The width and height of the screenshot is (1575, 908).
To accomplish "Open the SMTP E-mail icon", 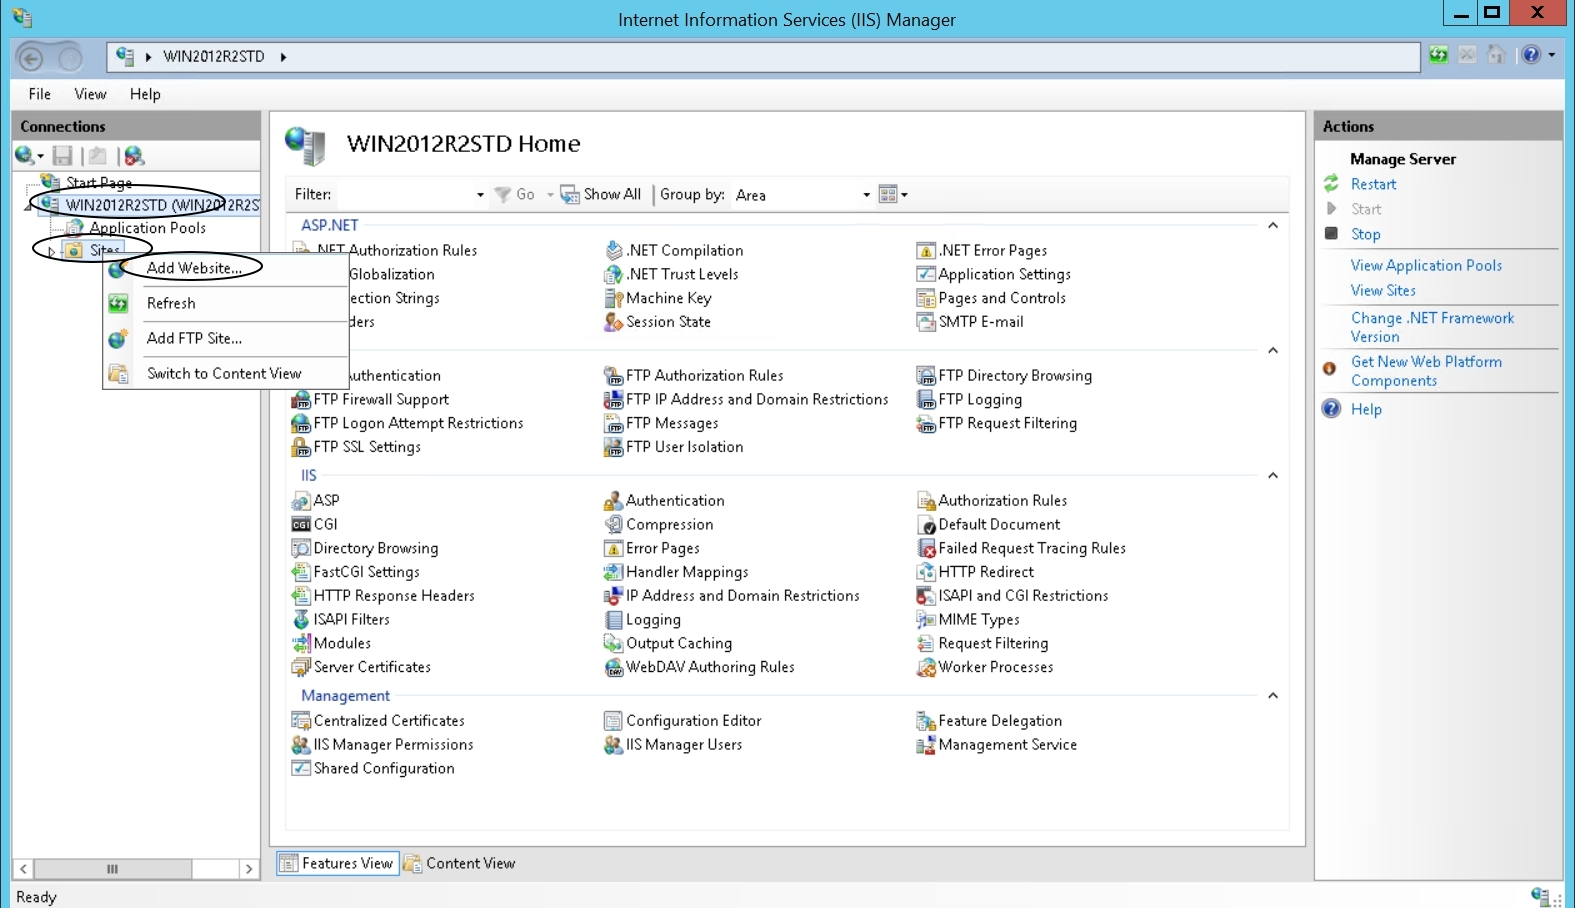I will (926, 322).
